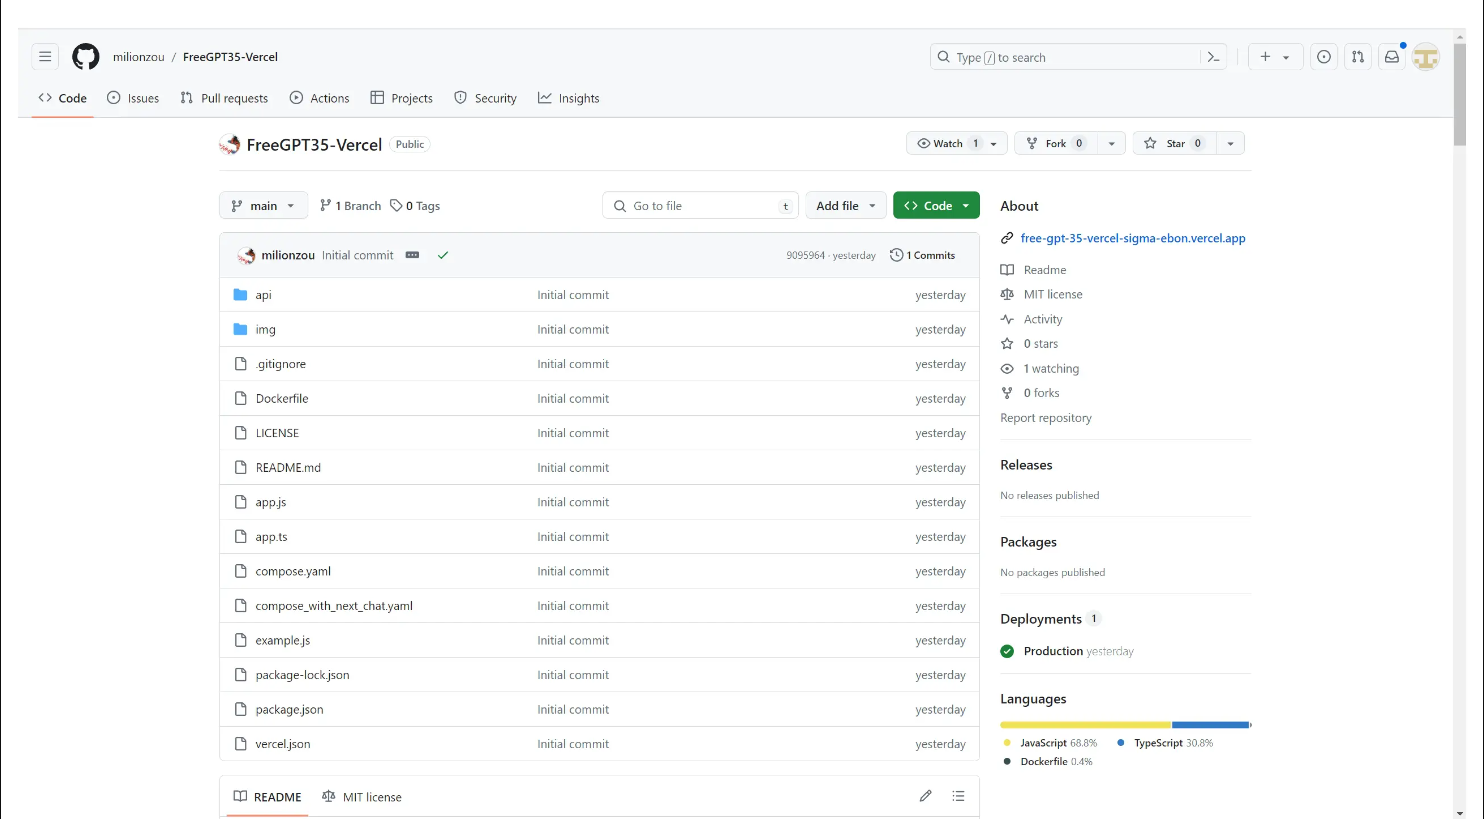Click Report repository link
Viewport: 1484px width, 819px height.
[x=1046, y=418]
